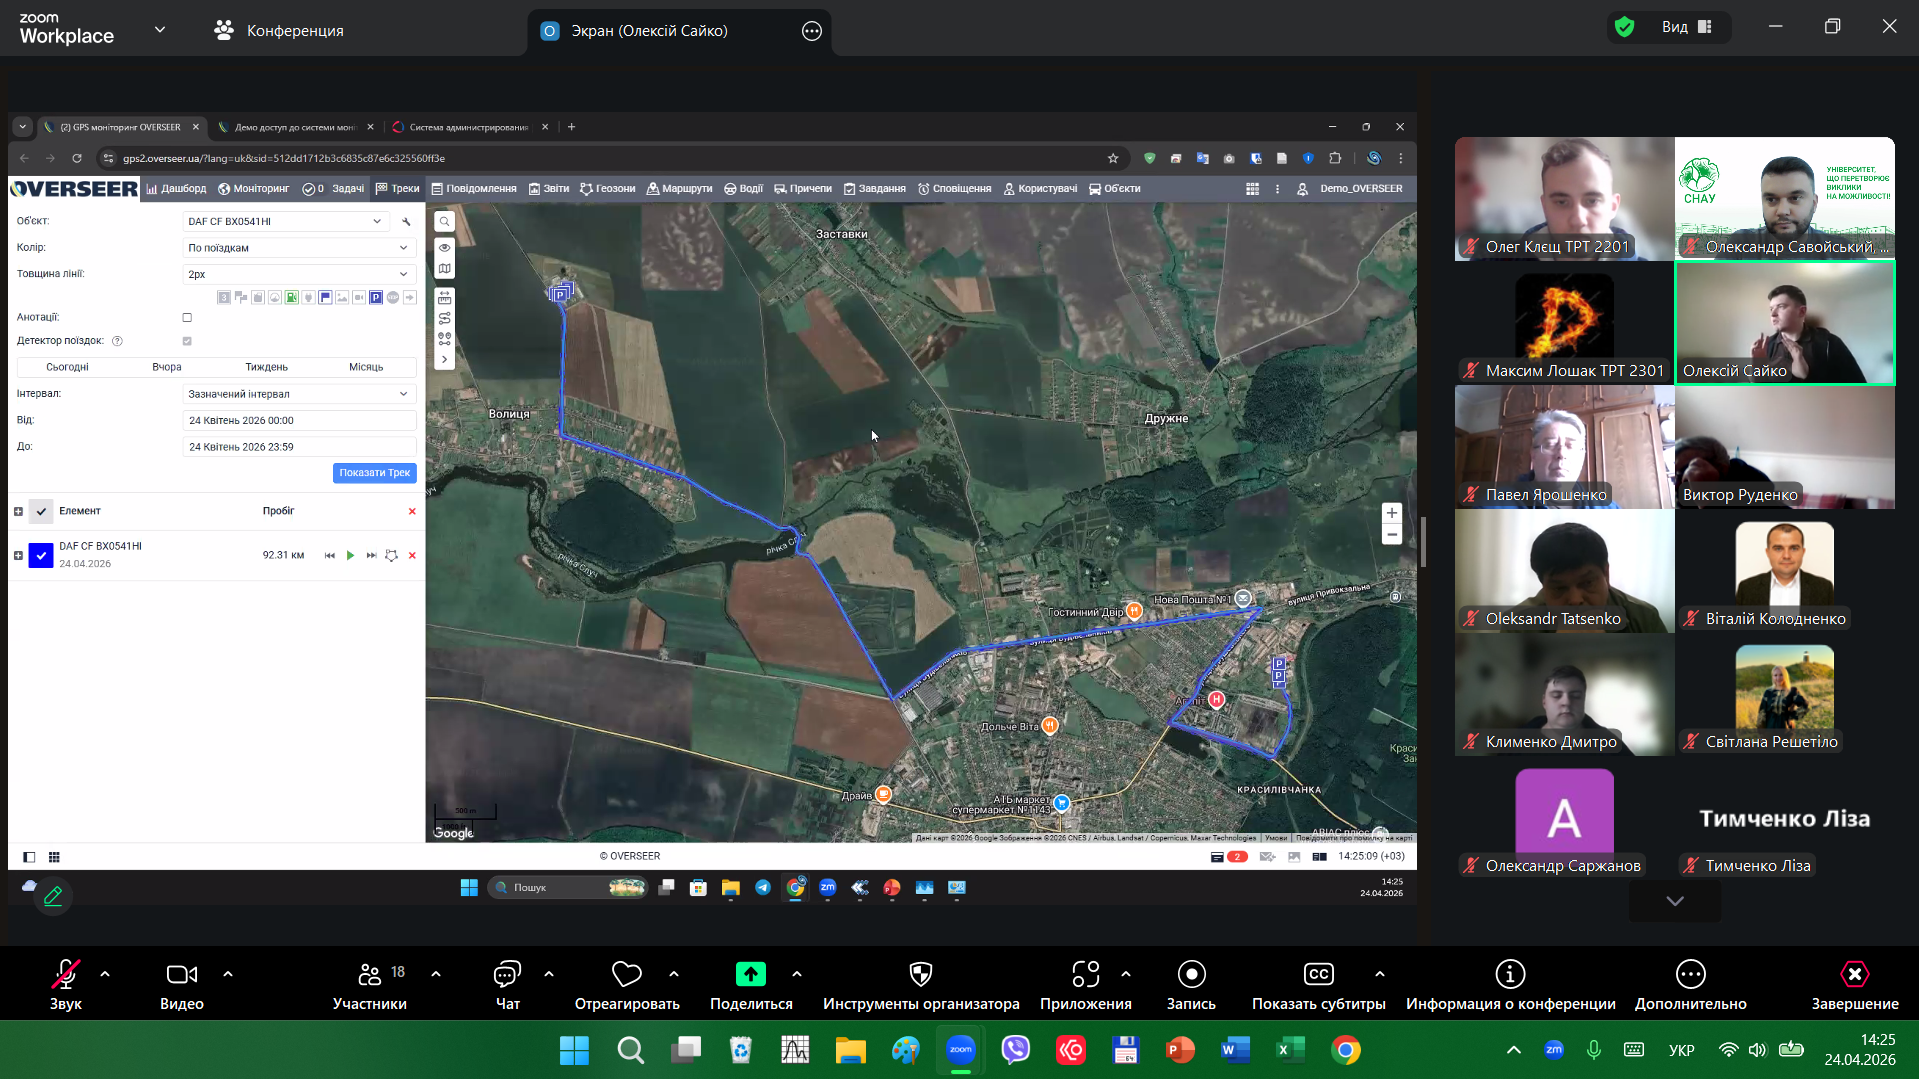1919x1079 pixels.
Task: Expand the Інтервал dropdown
Action: [298, 394]
